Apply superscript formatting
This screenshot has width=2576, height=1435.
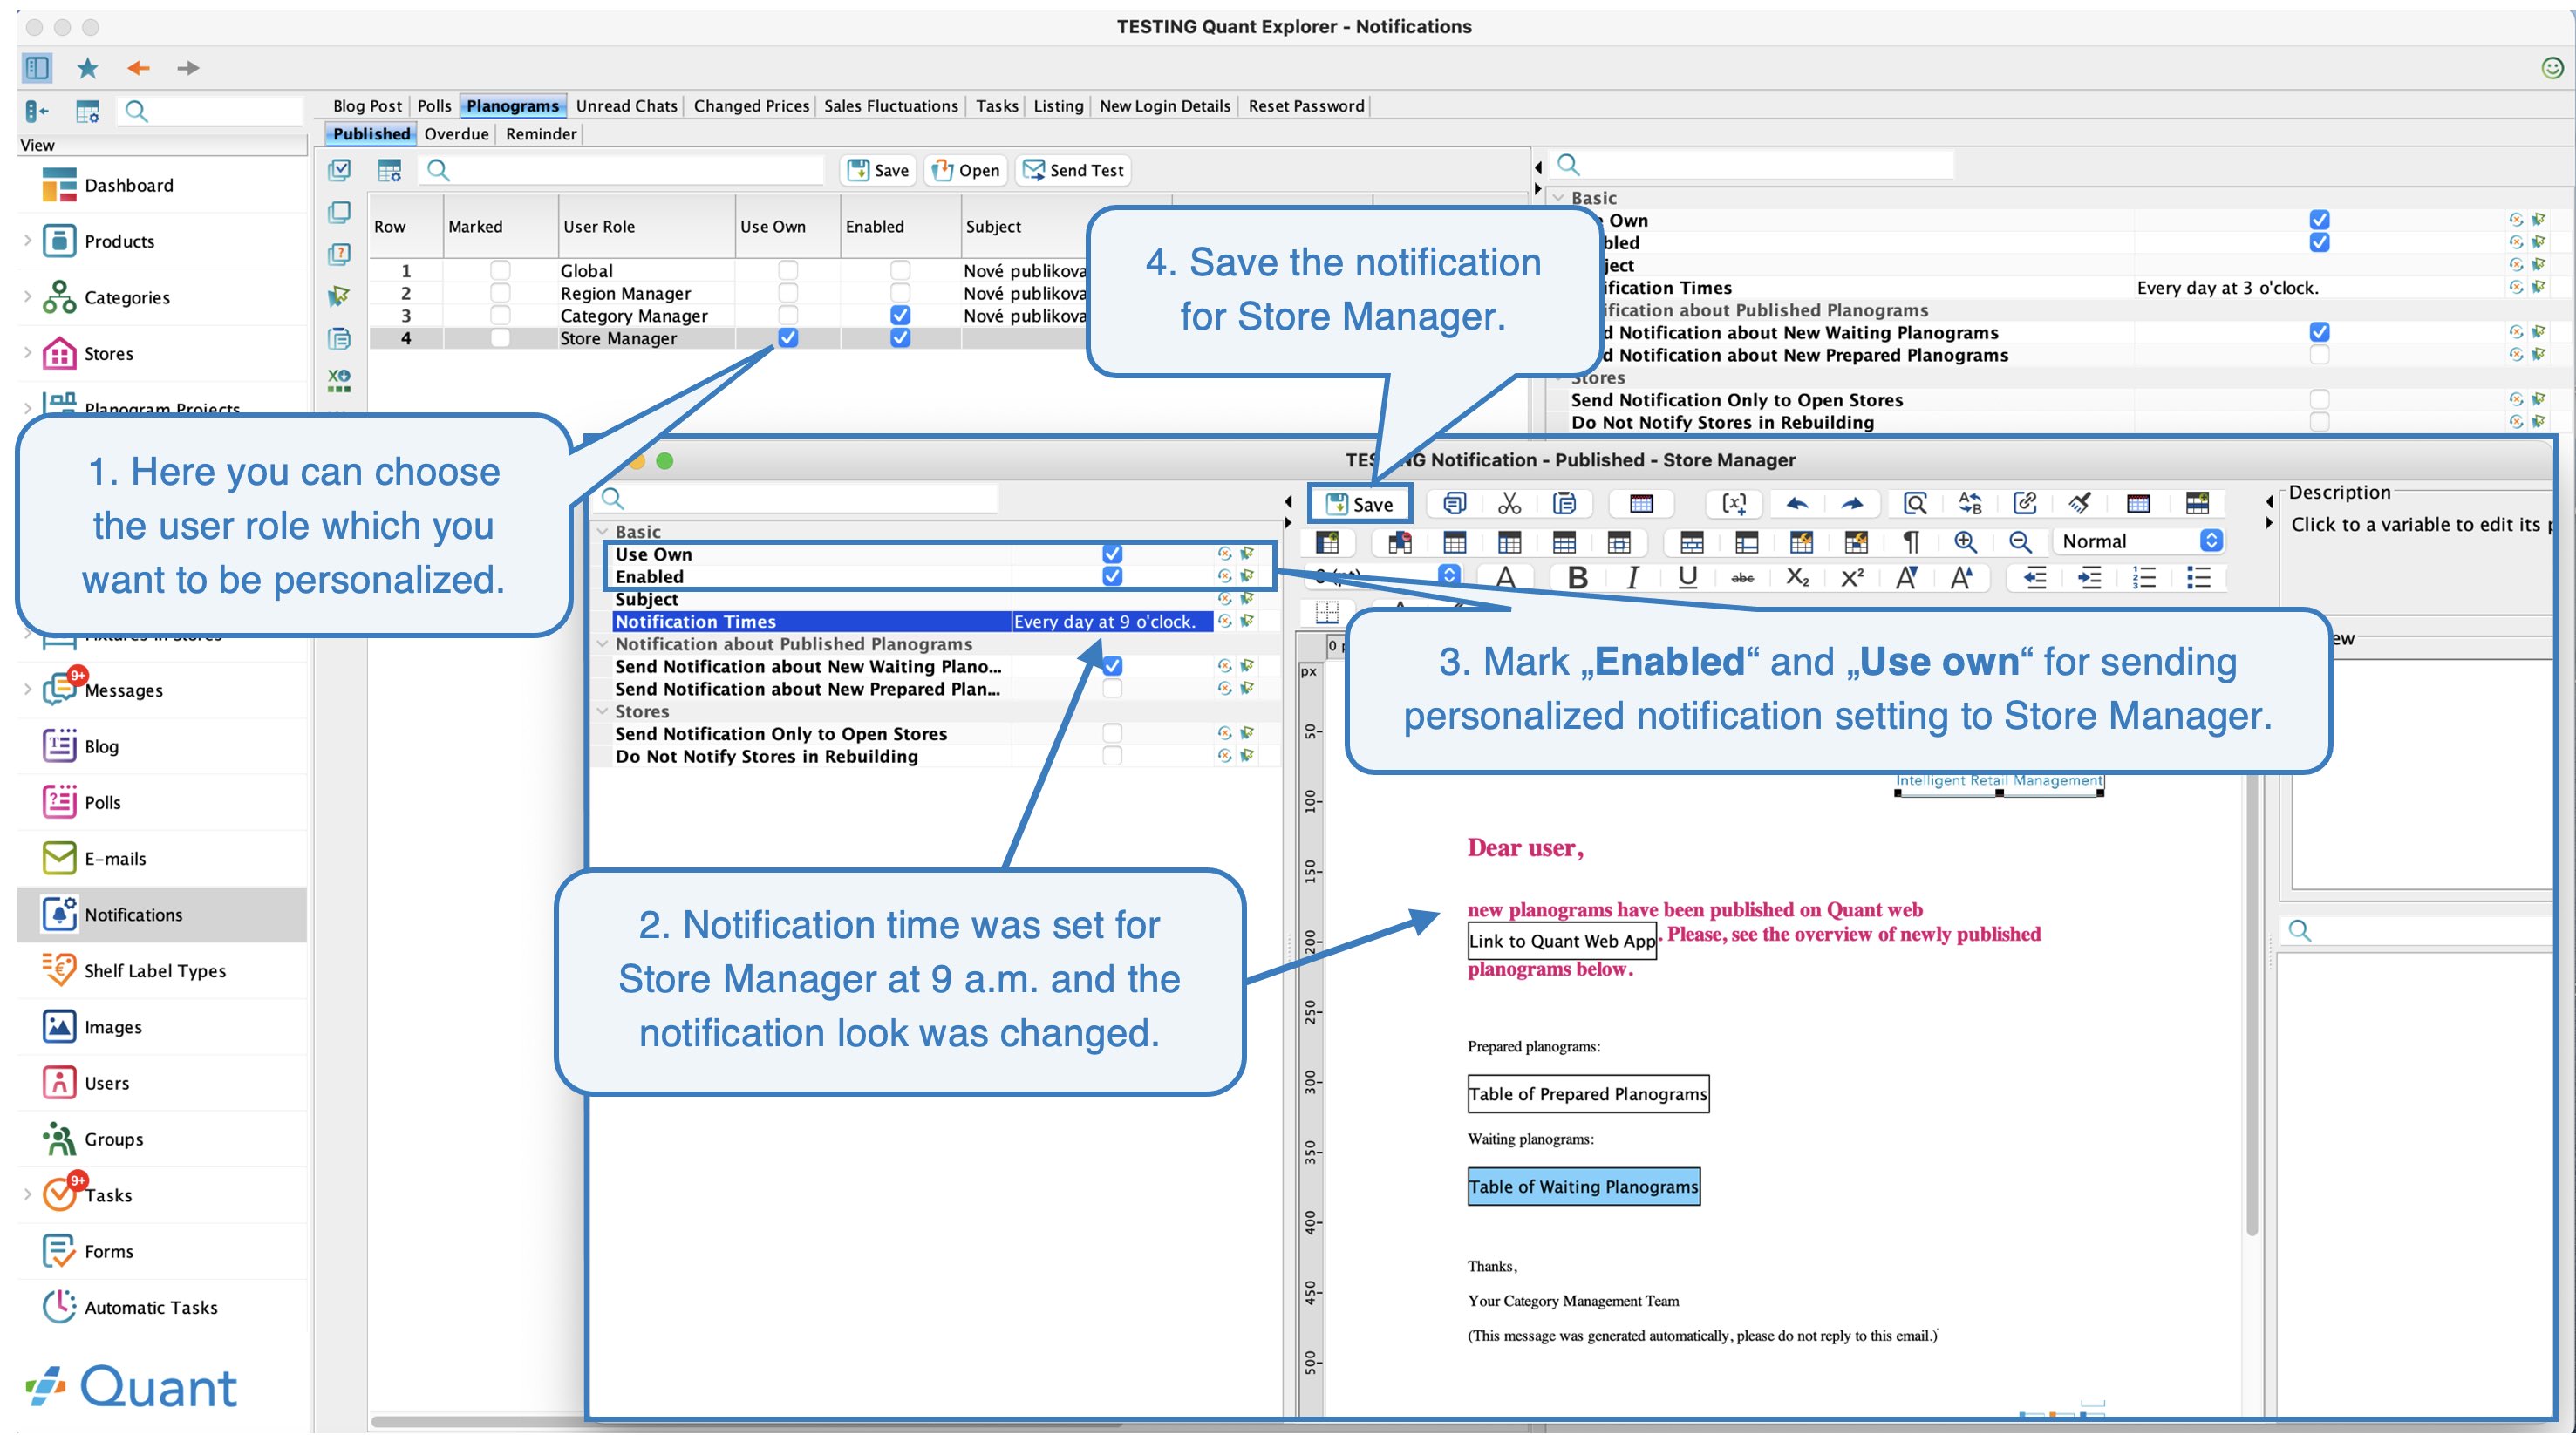(1852, 577)
